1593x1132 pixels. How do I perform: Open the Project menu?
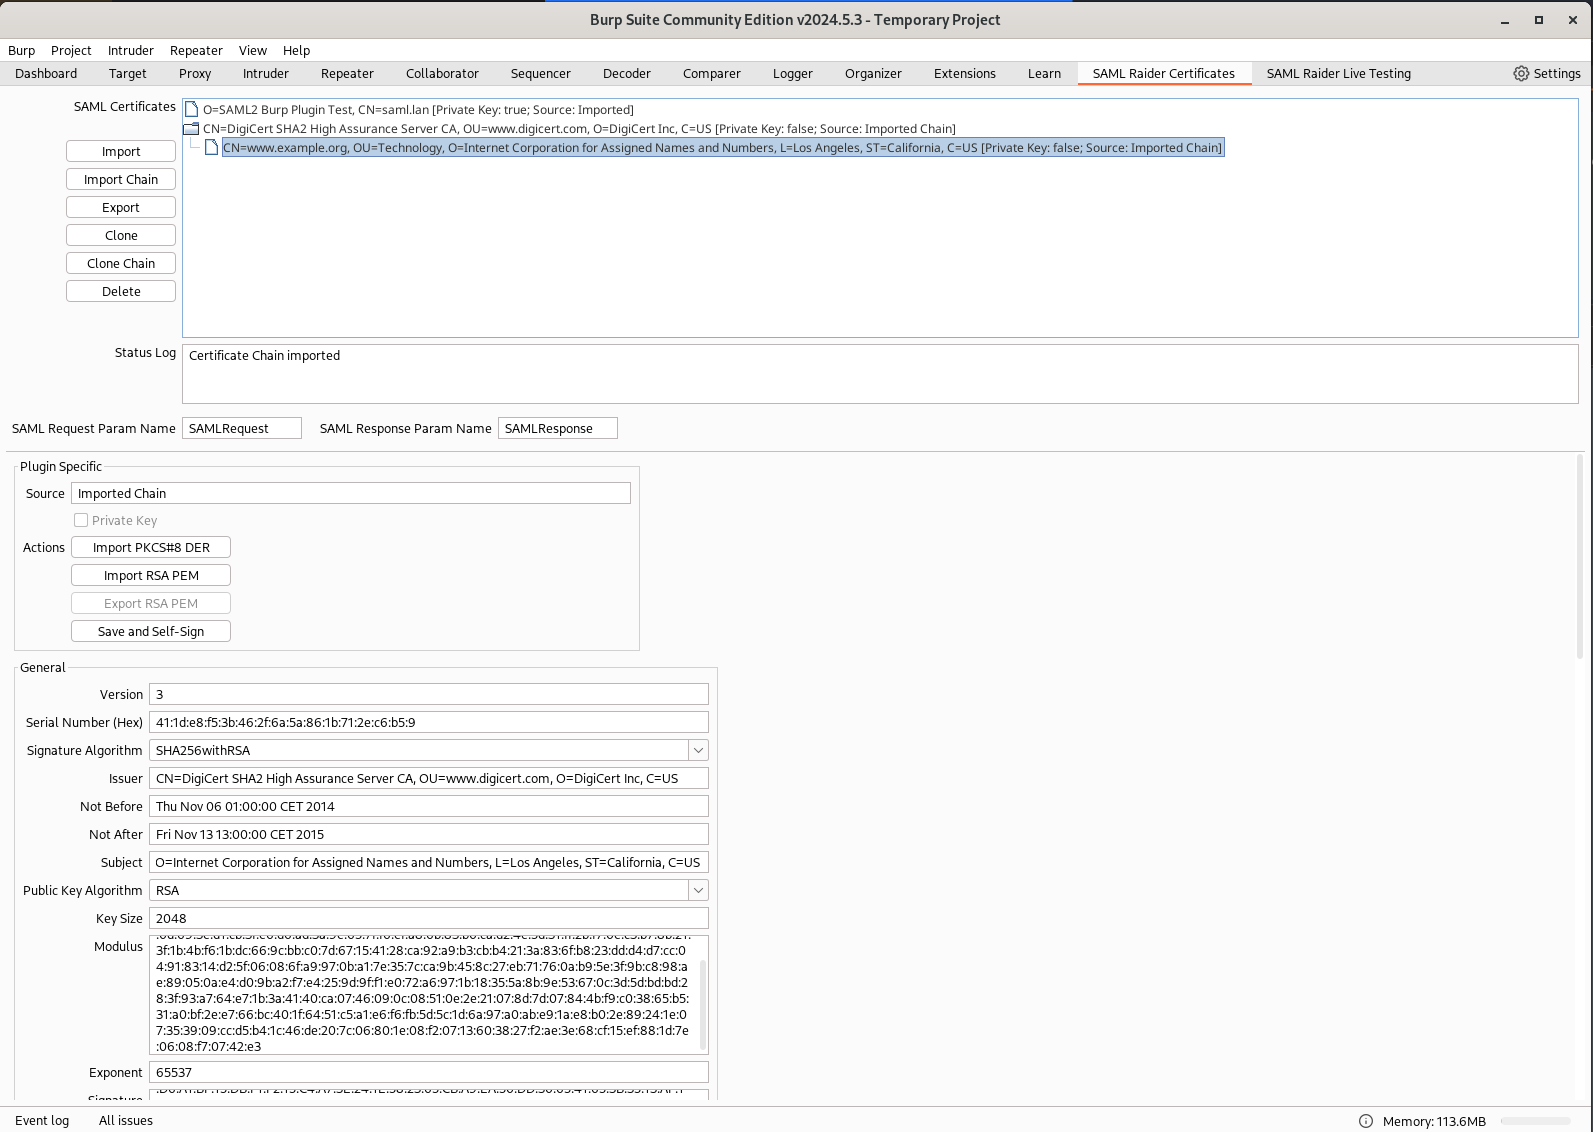click(x=71, y=50)
